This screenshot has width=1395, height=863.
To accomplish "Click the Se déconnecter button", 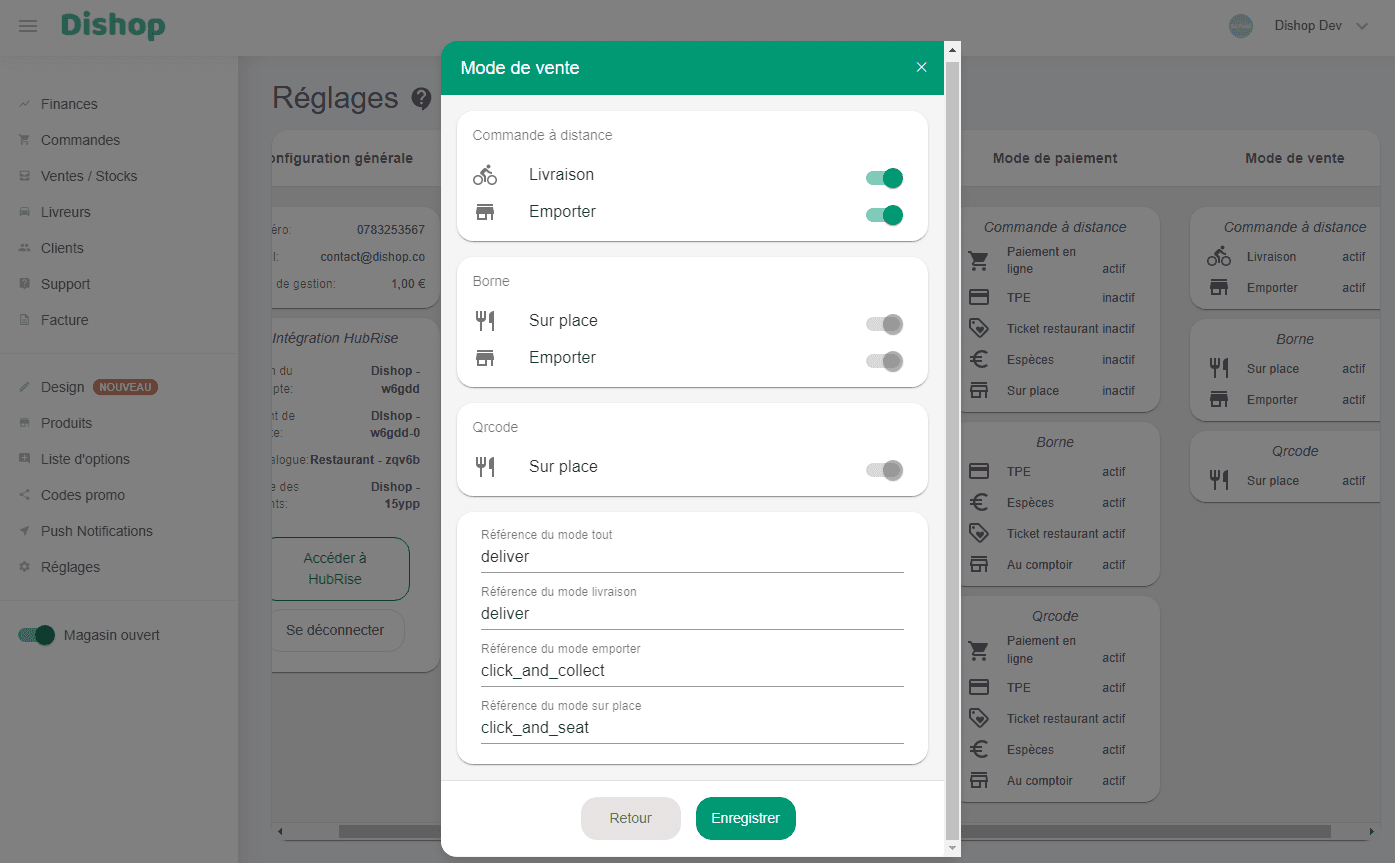I will (x=338, y=631).
